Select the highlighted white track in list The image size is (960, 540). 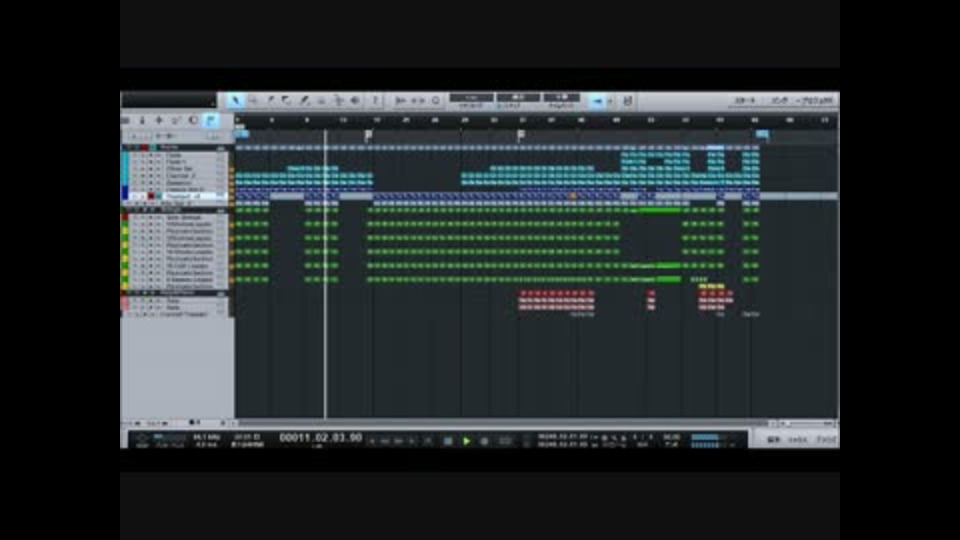pyautogui.click(x=178, y=196)
